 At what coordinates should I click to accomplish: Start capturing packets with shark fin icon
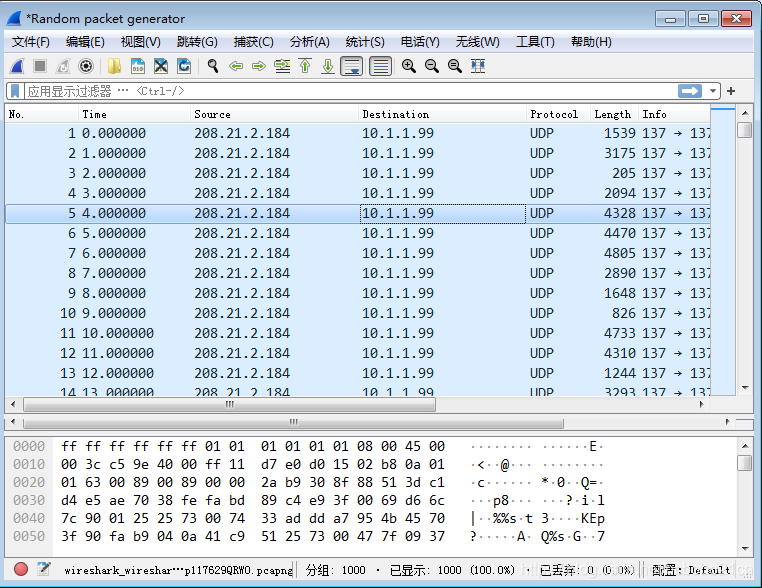pyautogui.click(x=17, y=66)
